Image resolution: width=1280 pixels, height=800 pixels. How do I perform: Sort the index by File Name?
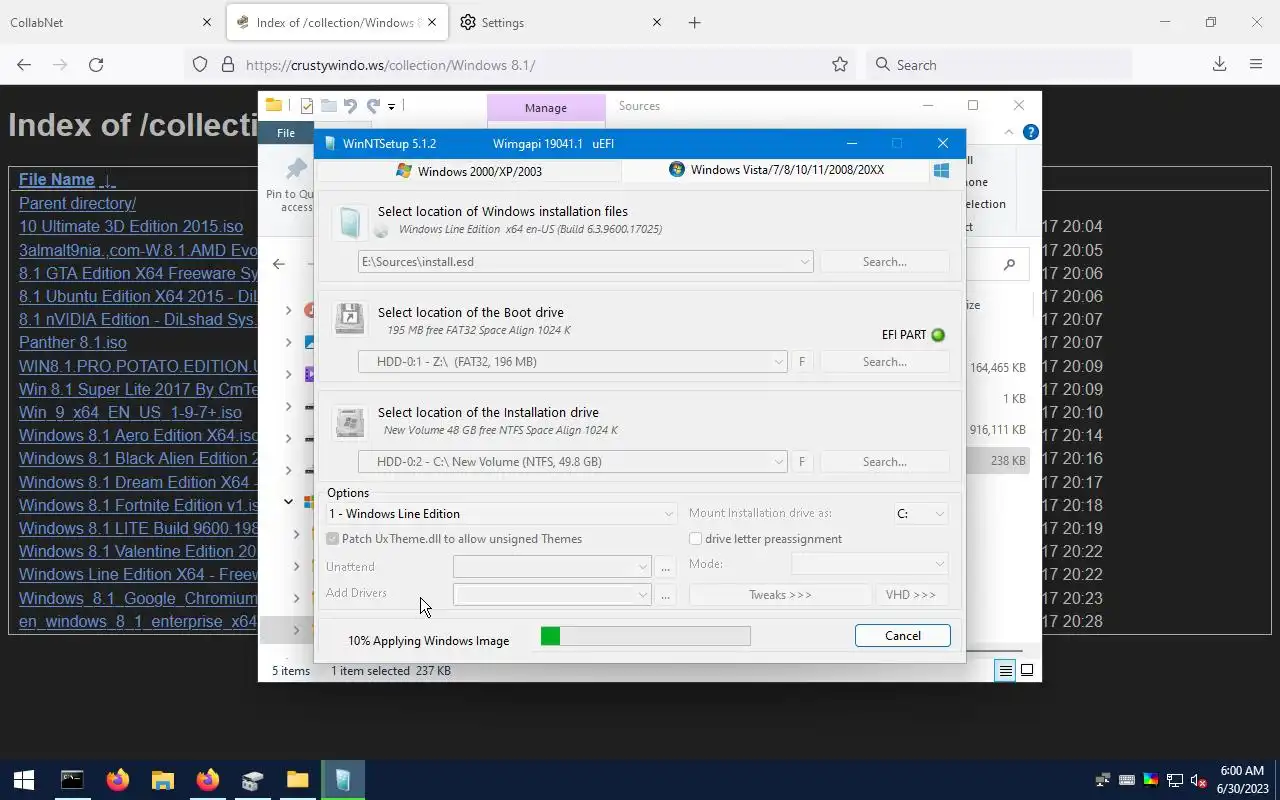click(x=57, y=180)
